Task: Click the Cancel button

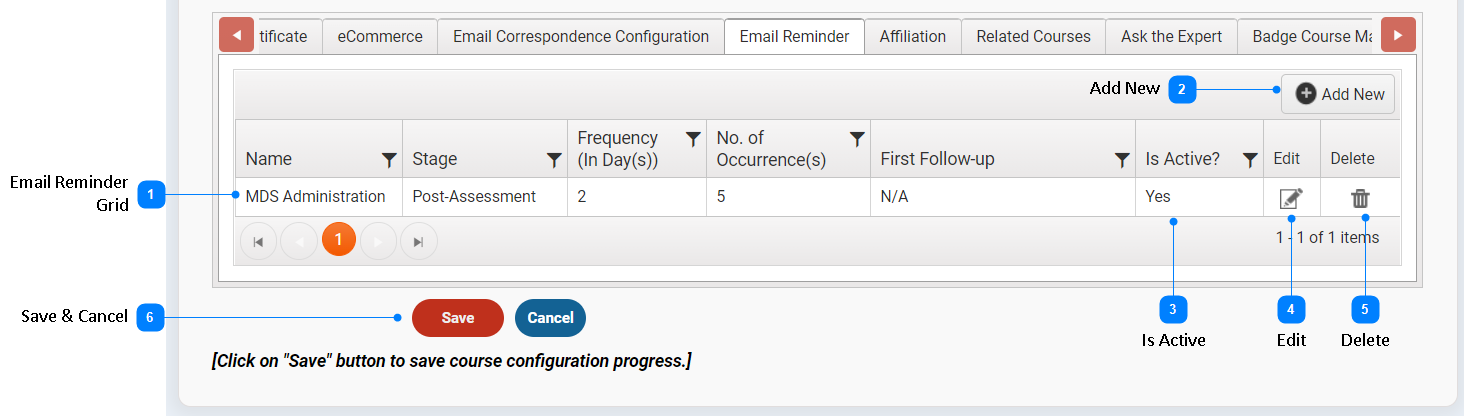Action: tap(550, 318)
